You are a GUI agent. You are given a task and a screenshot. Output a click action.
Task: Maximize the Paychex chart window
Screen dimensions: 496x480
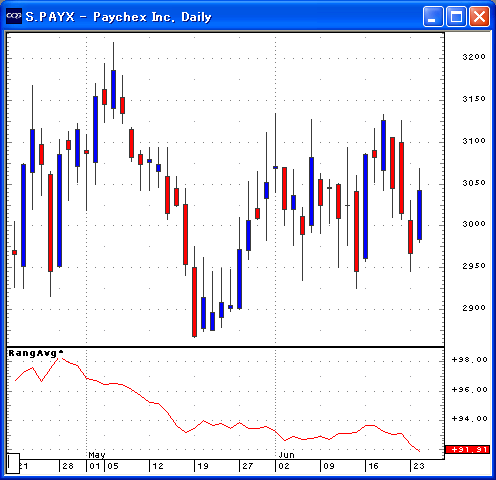[x=456, y=16]
